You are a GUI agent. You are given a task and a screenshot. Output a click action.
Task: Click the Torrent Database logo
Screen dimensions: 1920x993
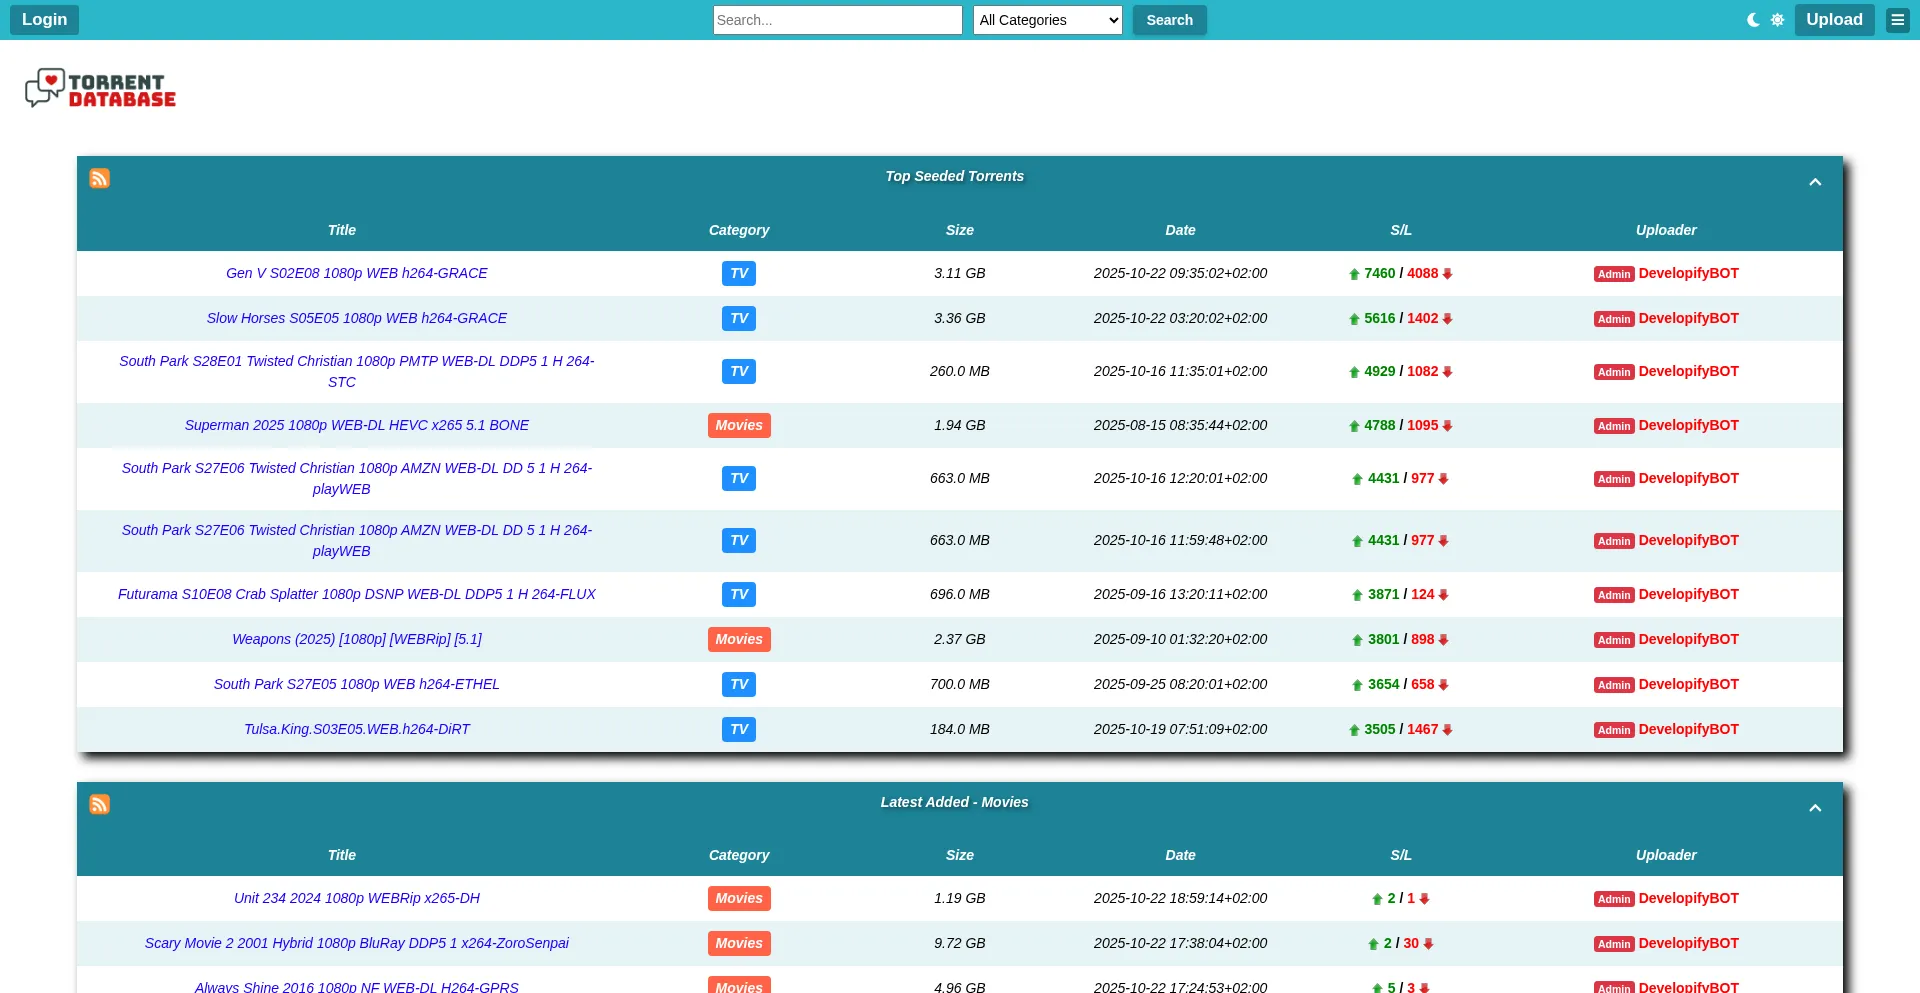pyautogui.click(x=100, y=89)
